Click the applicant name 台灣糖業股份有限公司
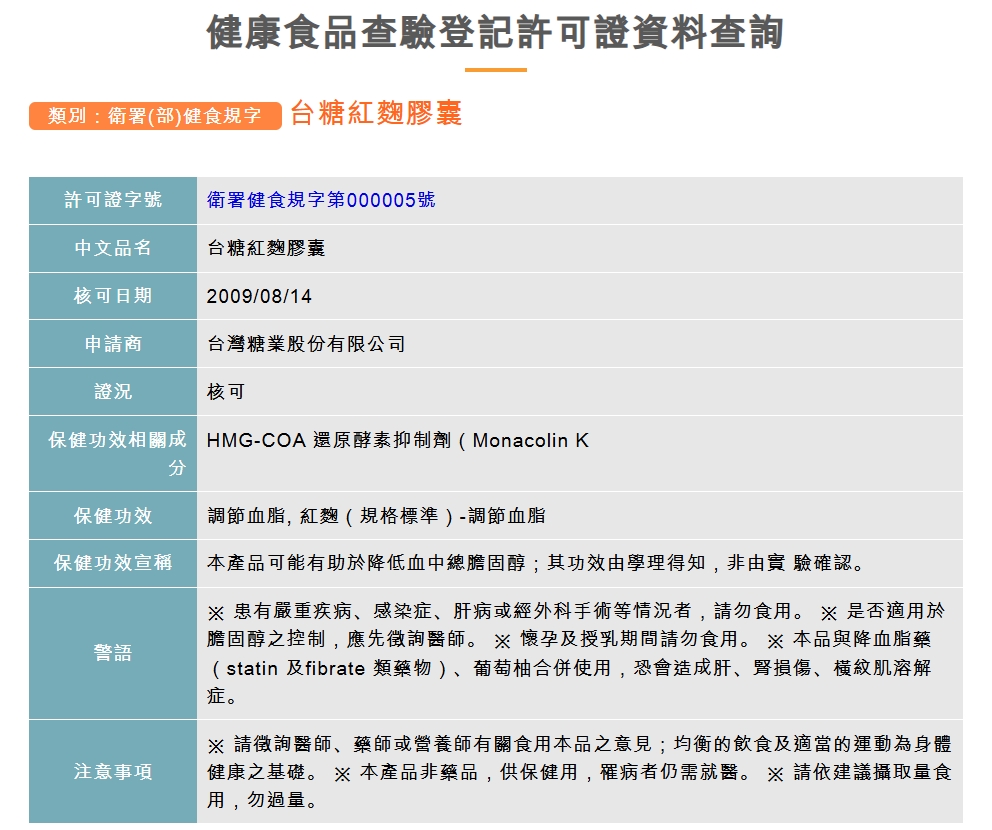Viewport: 992px width, 830px height. click(x=306, y=344)
